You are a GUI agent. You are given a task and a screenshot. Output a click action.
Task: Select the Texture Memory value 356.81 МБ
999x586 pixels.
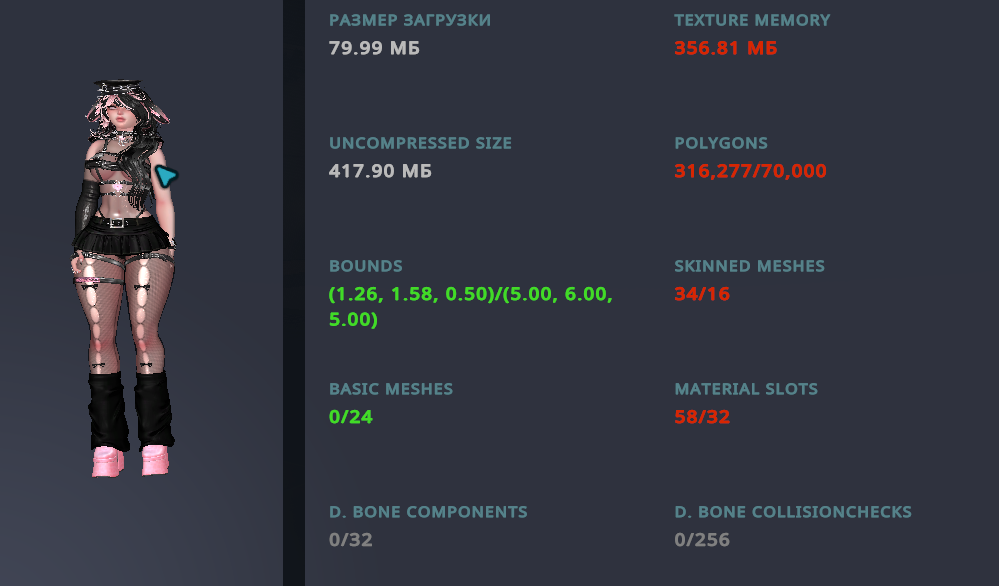pos(725,48)
